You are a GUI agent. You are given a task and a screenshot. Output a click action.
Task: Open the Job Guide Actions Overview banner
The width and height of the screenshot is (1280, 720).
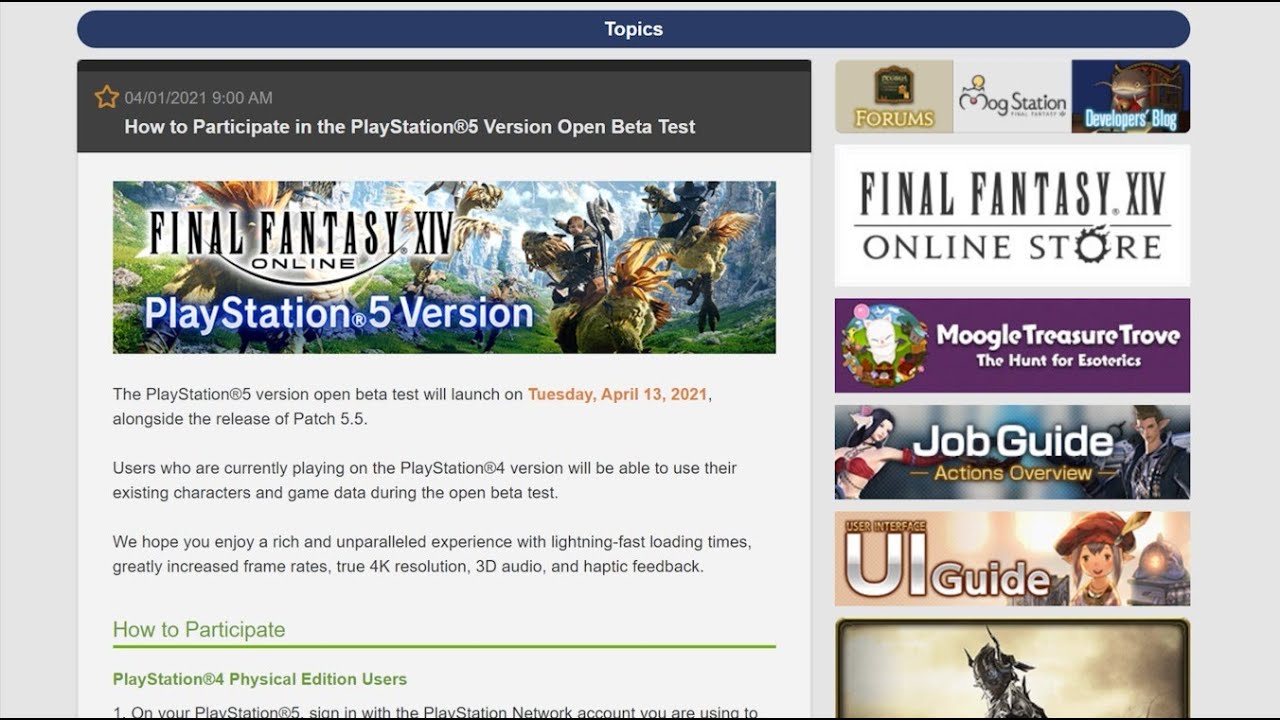click(1012, 452)
